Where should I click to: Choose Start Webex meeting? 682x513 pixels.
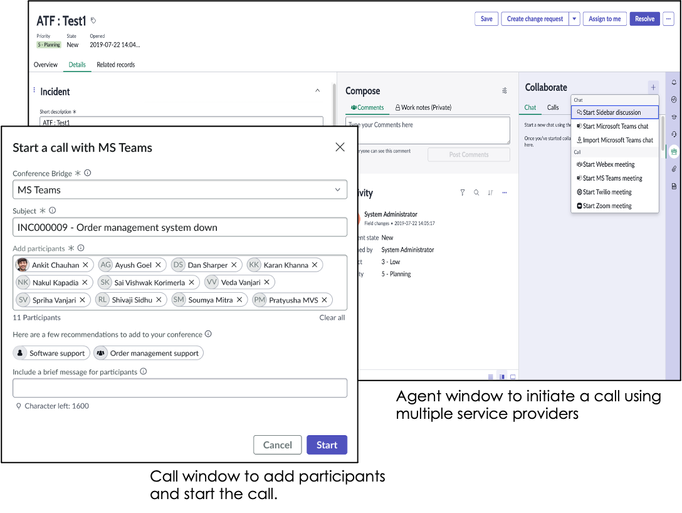615,164
